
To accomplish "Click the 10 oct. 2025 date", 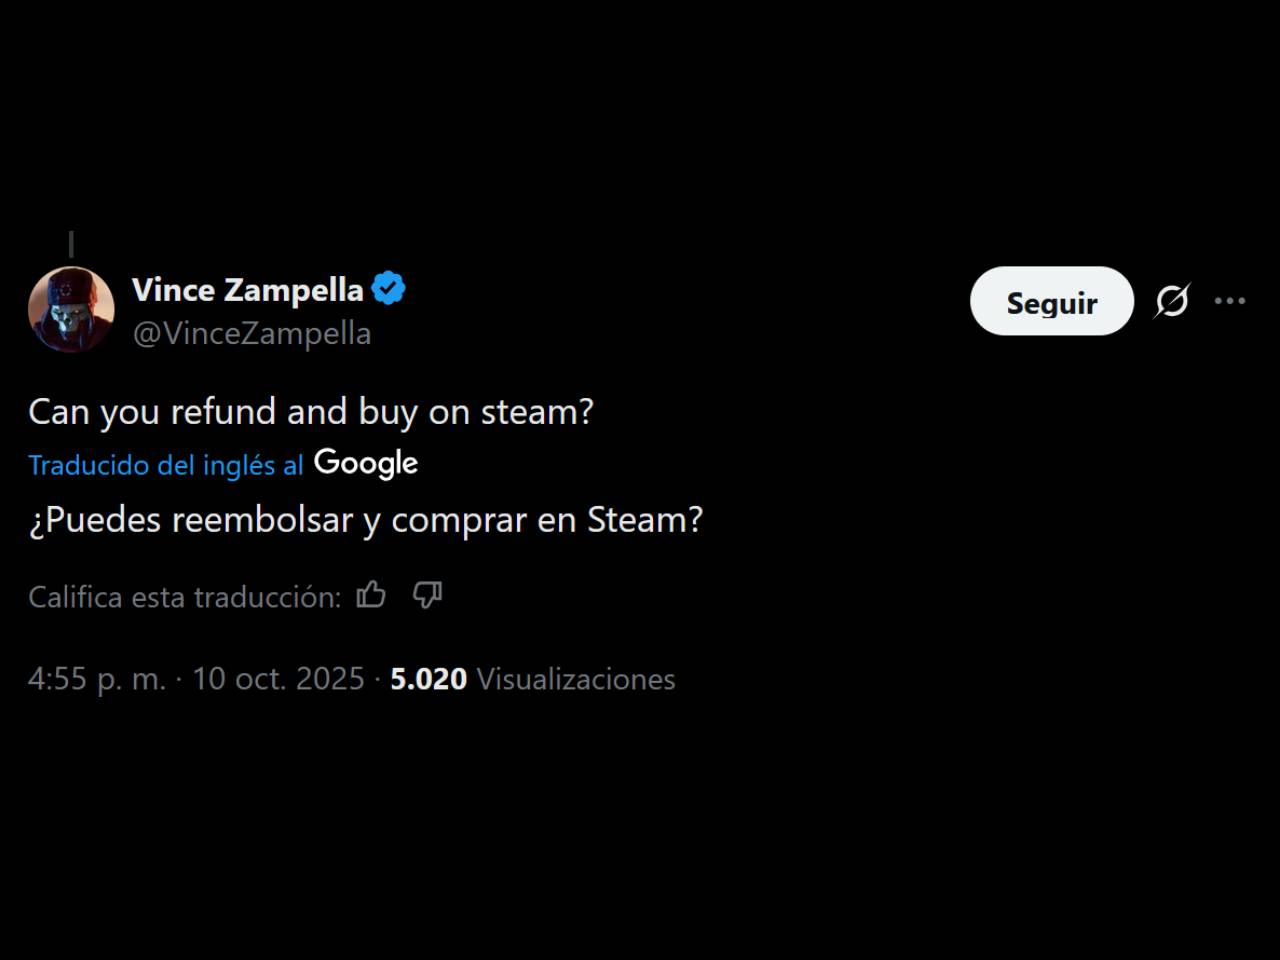I will click(278, 679).
